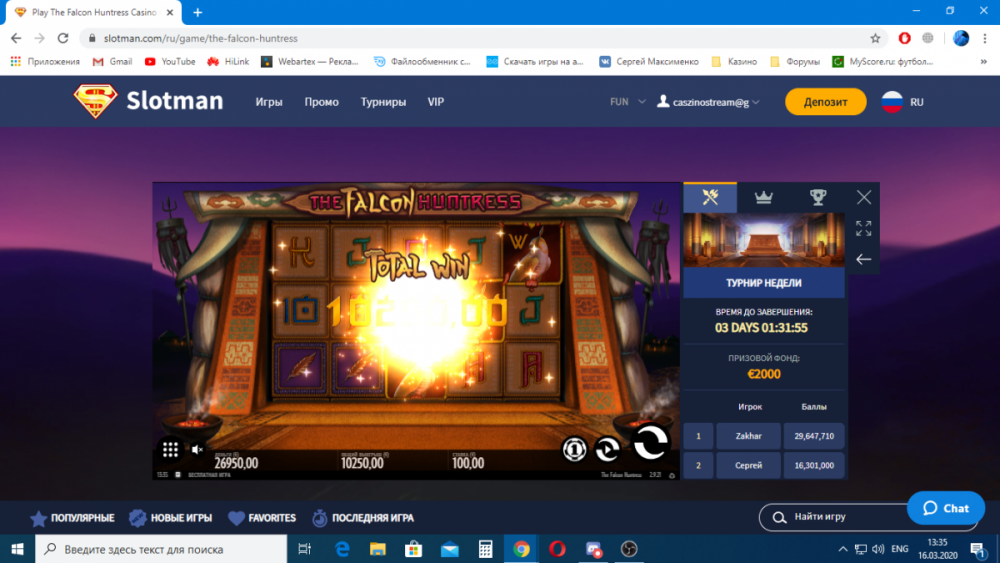The image size is (1000, 563).
Task: Open the slot game menu grid icon
Action: tap(171, 449)
